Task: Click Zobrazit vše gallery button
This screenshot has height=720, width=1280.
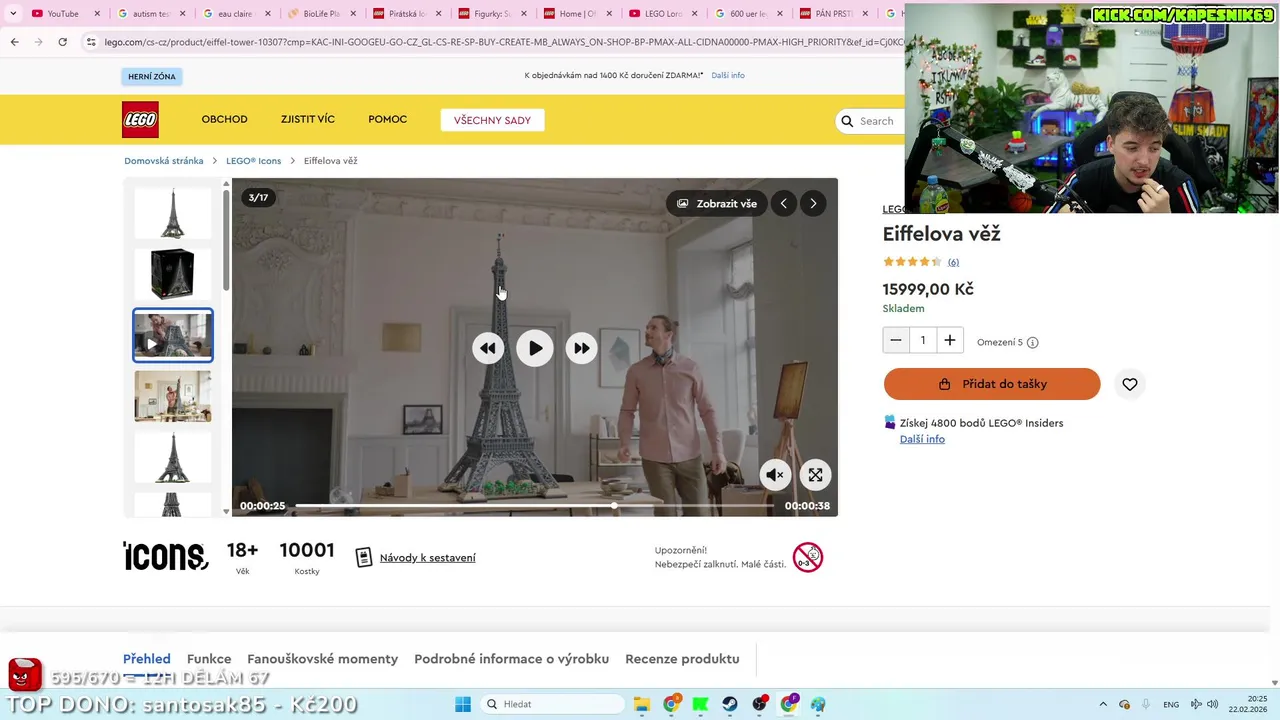Action: coord(717,203)
